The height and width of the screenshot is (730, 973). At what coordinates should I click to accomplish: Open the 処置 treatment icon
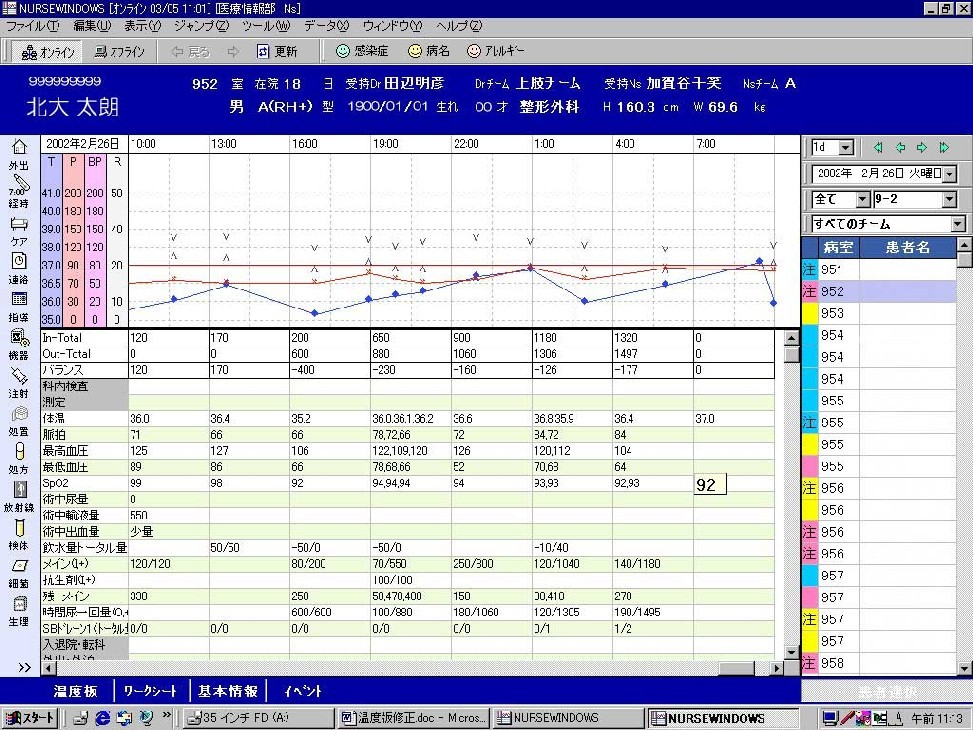click(x=19, y=413)
